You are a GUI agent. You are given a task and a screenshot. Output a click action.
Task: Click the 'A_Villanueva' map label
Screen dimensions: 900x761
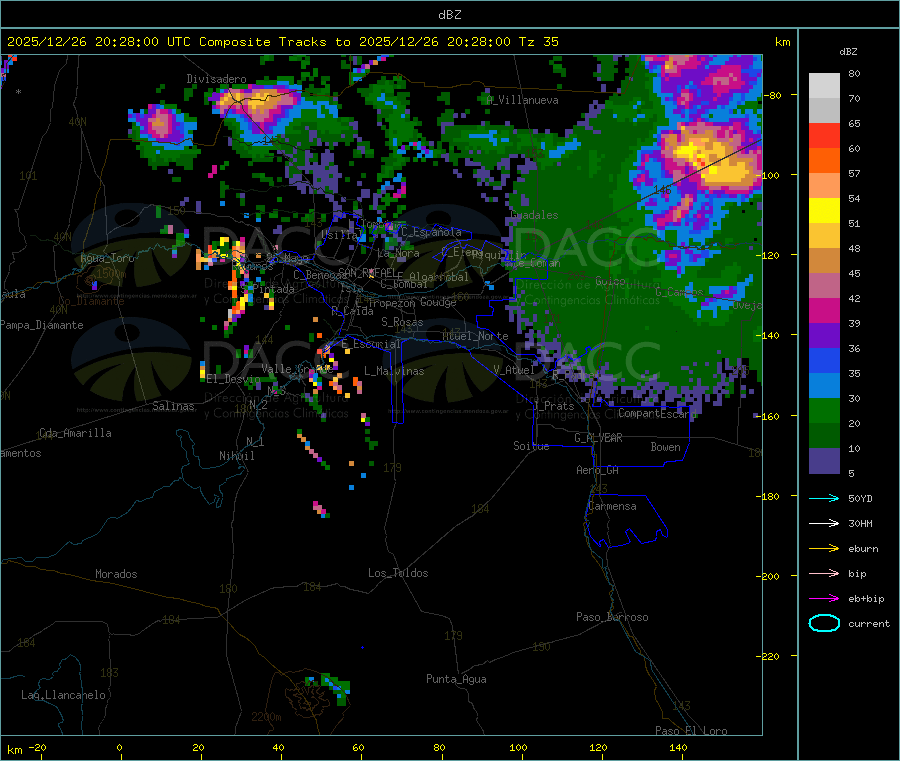point(522,100)
